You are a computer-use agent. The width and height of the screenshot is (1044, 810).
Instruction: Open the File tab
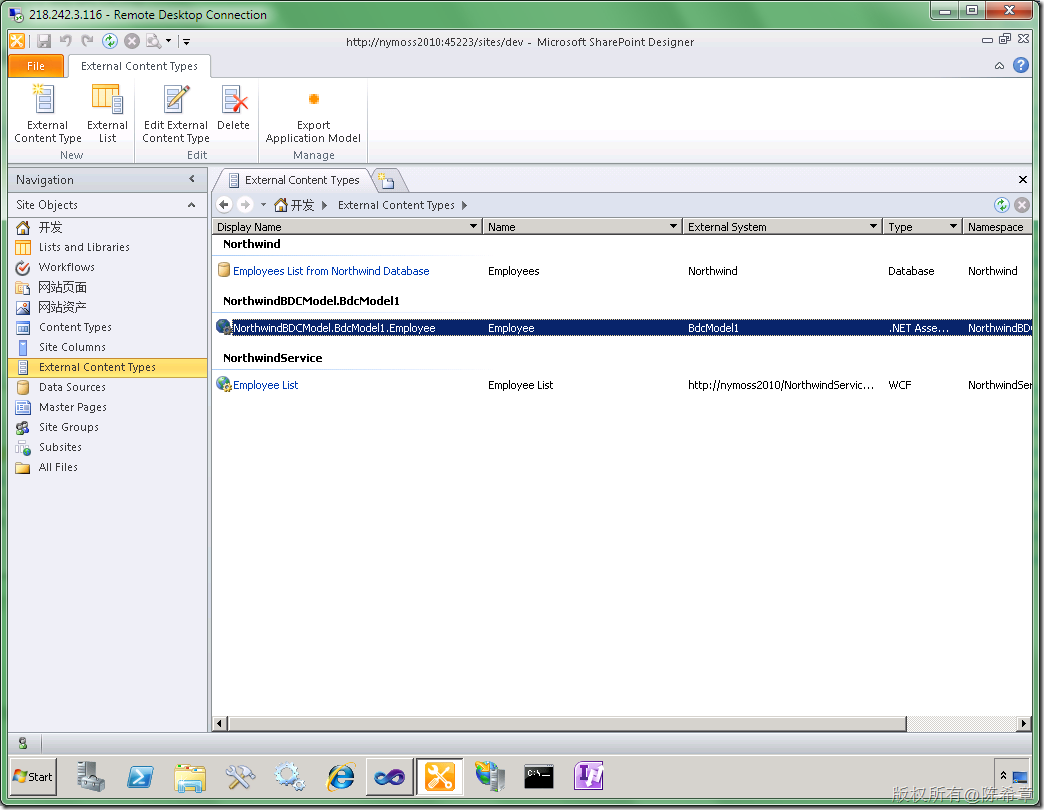point(36,66)
